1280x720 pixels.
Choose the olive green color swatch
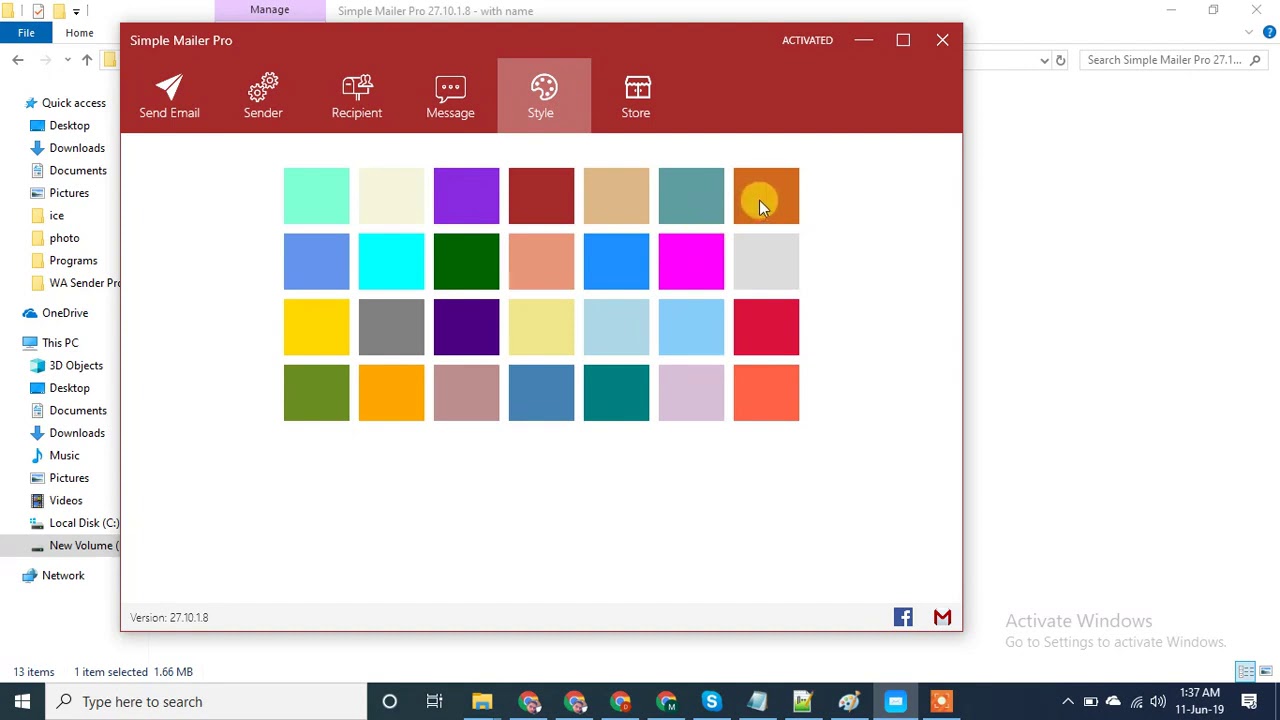[x=316, y=392]
